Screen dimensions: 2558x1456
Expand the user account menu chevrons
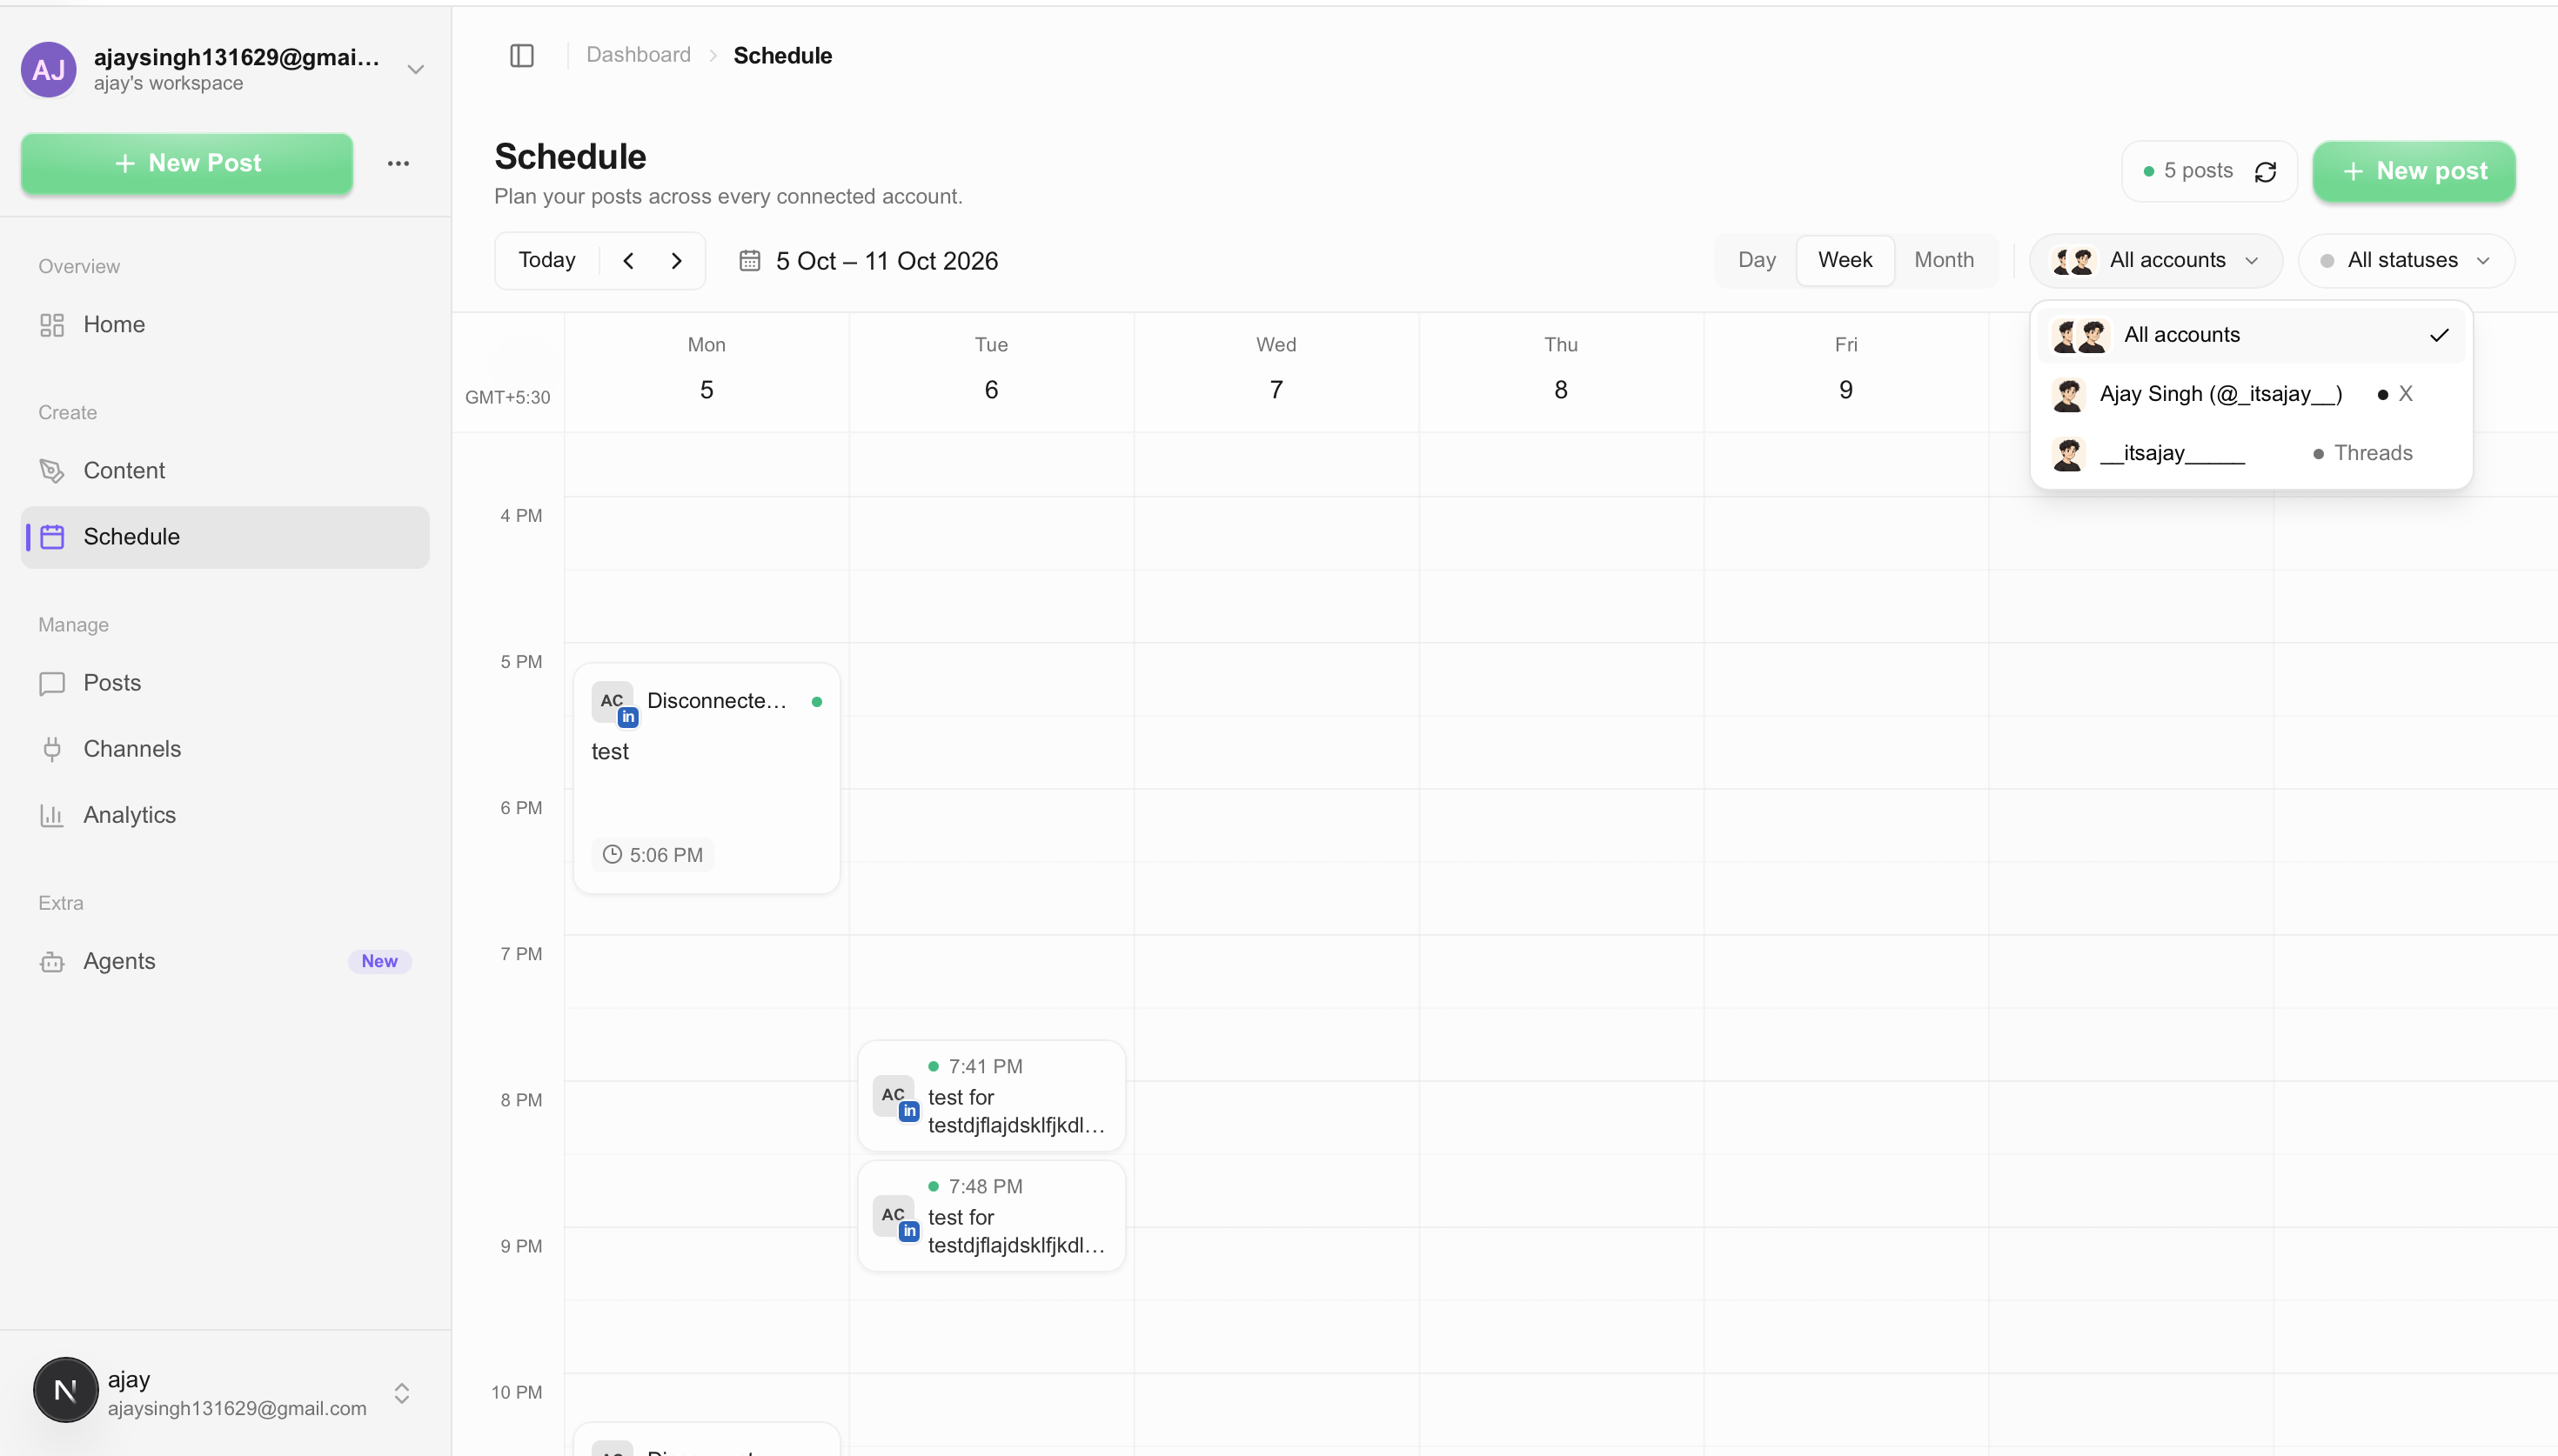(x=402, y=1393)
